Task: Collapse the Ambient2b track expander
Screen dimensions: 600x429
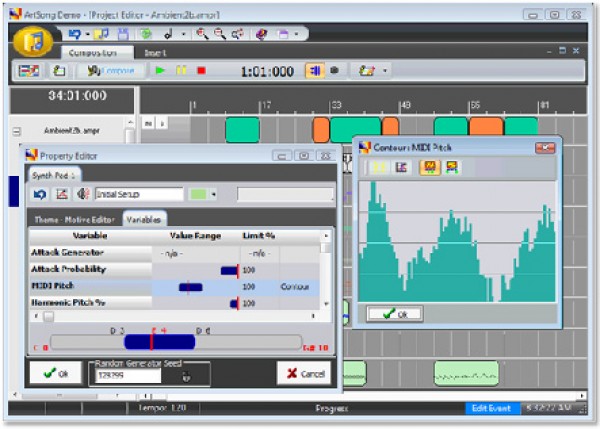Action: tap(16, 131)
